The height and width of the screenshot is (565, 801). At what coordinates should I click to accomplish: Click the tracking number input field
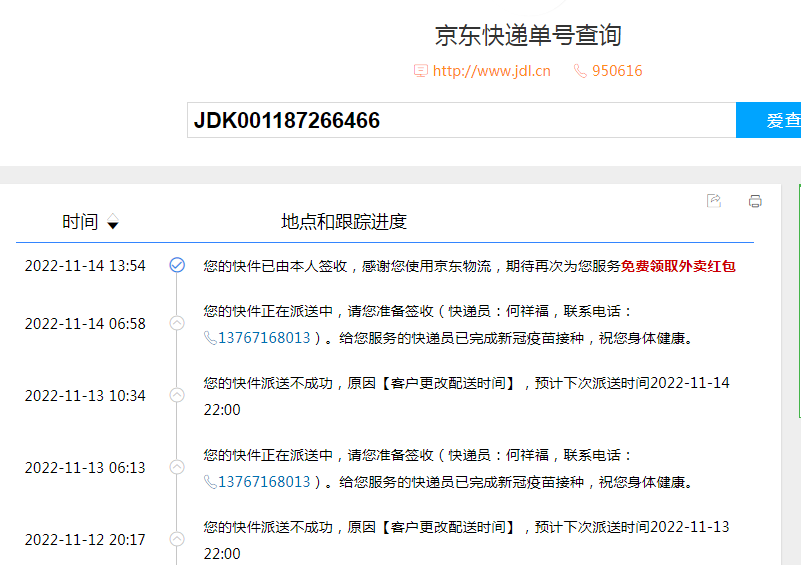(x=461, y=120)
